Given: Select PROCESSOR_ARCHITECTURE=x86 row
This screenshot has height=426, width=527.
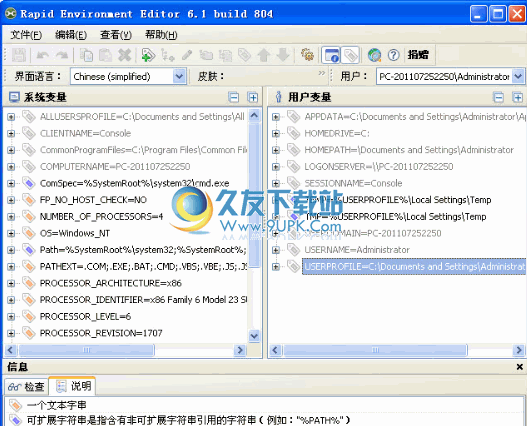Looking at the screenshot, I should pos(111,283).
